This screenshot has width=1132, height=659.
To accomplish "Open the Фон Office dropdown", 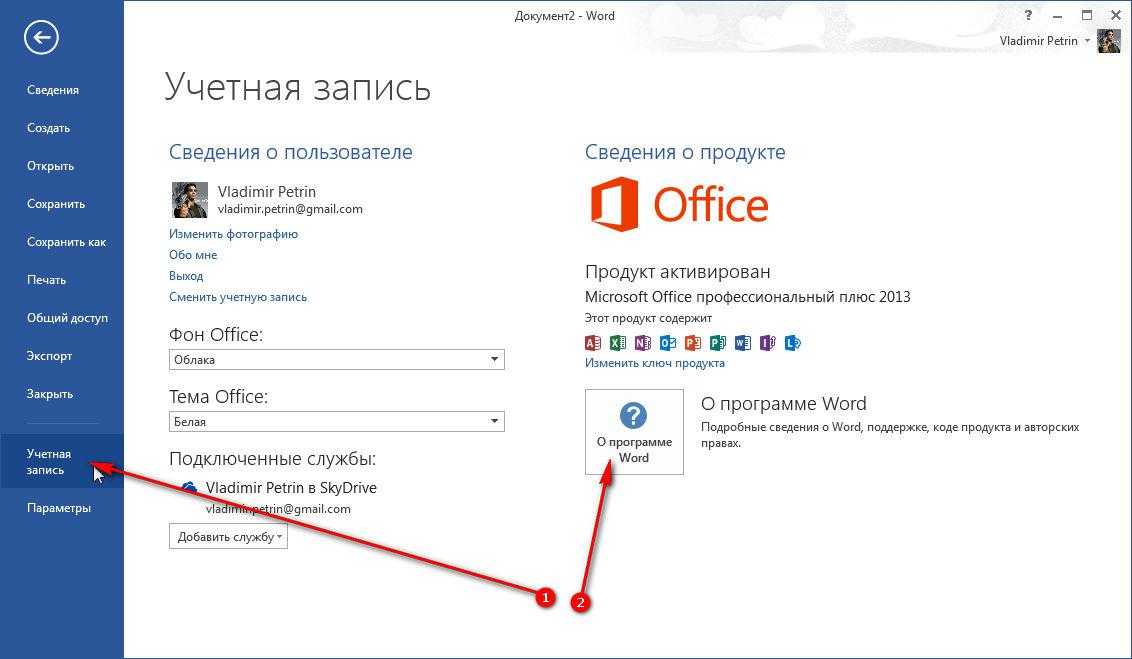I will 336,359.
